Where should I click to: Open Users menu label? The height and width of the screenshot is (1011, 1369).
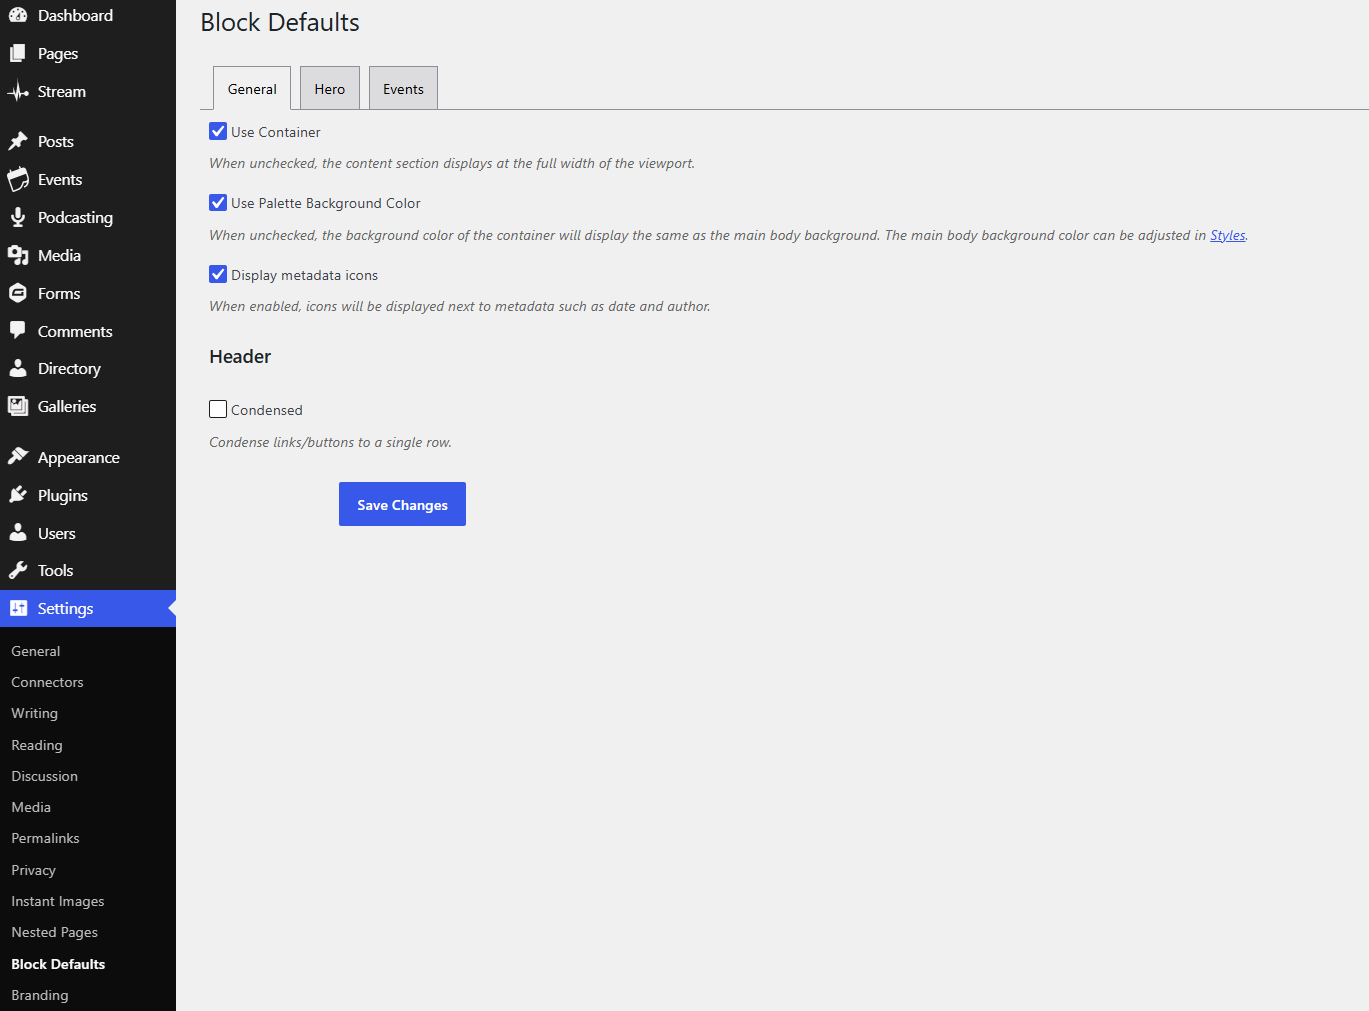pos(57,533)
